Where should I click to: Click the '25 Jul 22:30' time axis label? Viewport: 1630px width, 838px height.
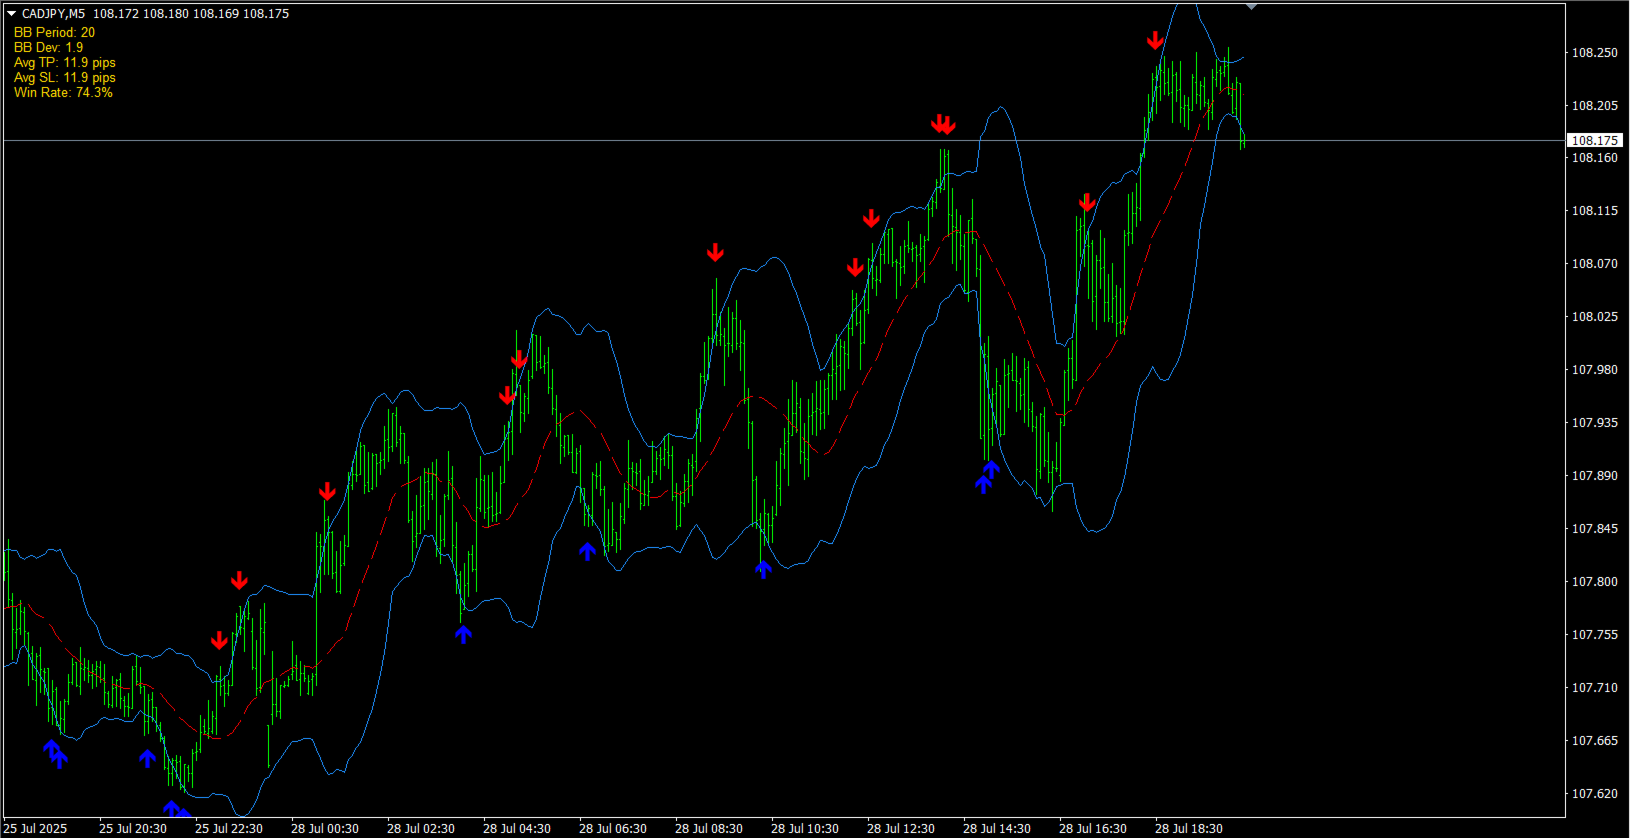(x=229, y=829)
